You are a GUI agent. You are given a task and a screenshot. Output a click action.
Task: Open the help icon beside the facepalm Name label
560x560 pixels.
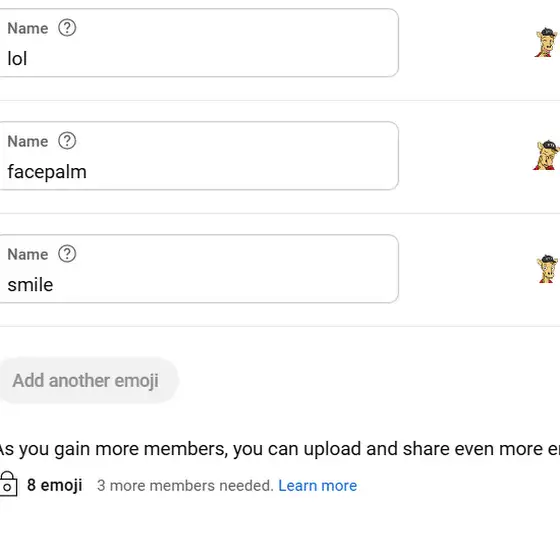coord(67,141)
